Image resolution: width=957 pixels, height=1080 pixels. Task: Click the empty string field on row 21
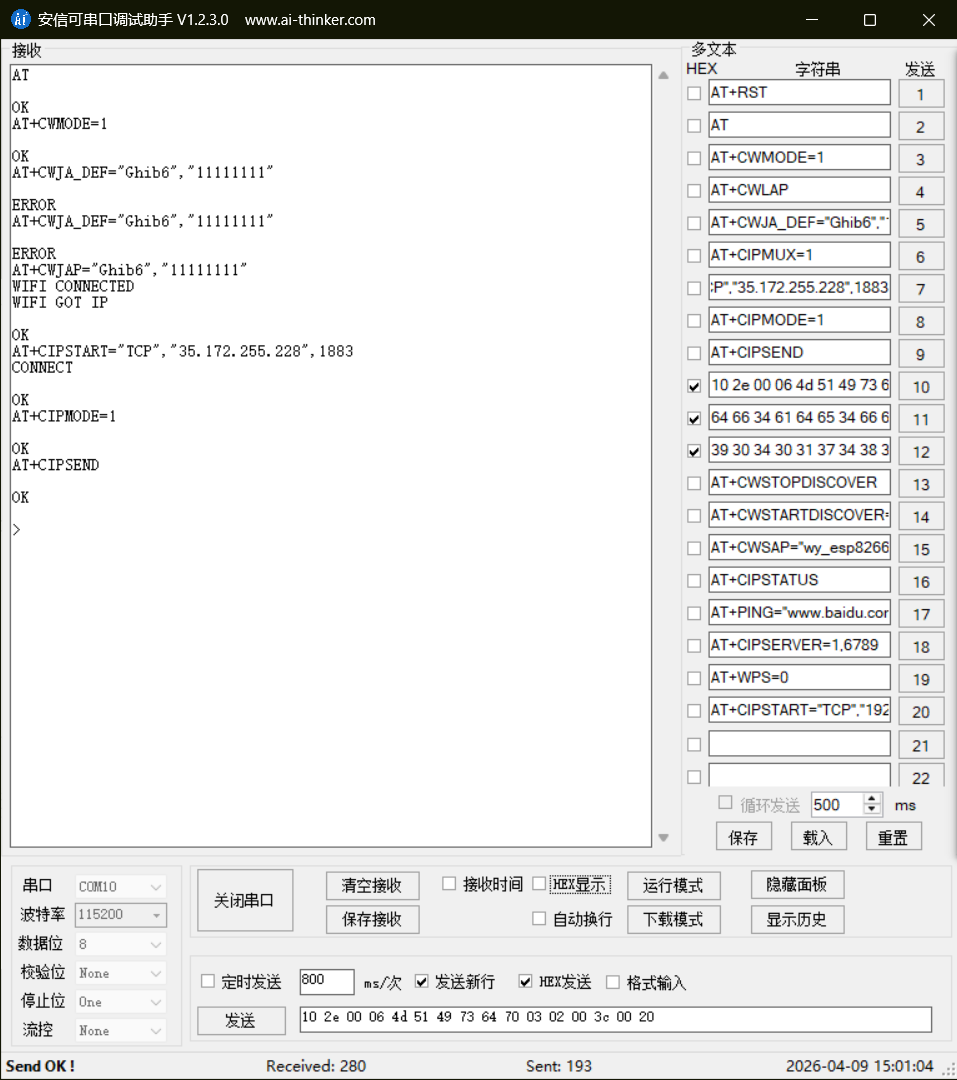(799, 743)
